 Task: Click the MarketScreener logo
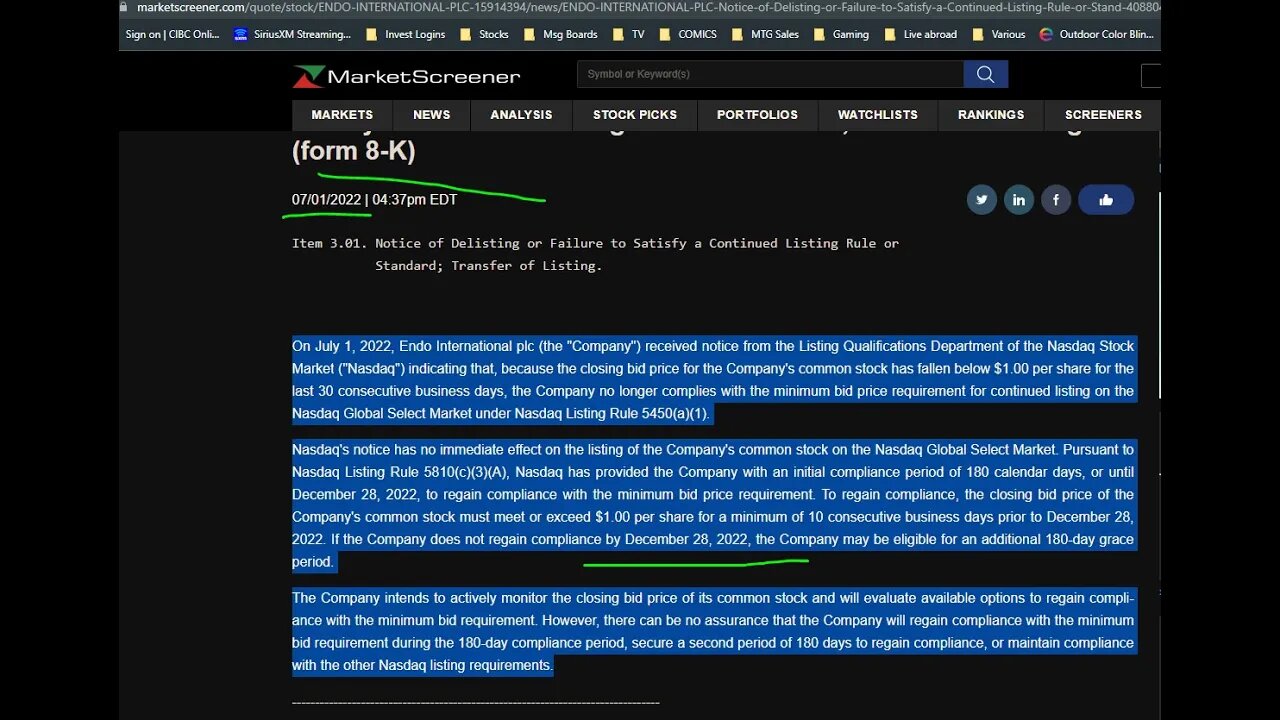pyautogui.click(x=406, y=76)
